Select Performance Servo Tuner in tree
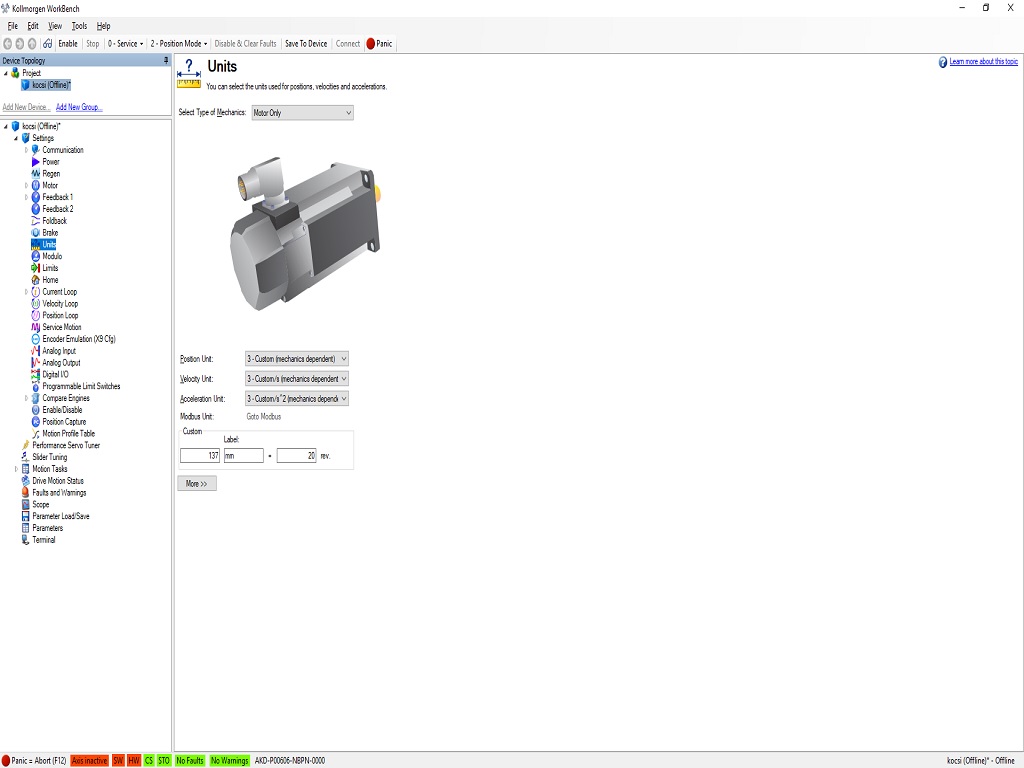This screenshot has width=1024, height=768. [66, 445]
